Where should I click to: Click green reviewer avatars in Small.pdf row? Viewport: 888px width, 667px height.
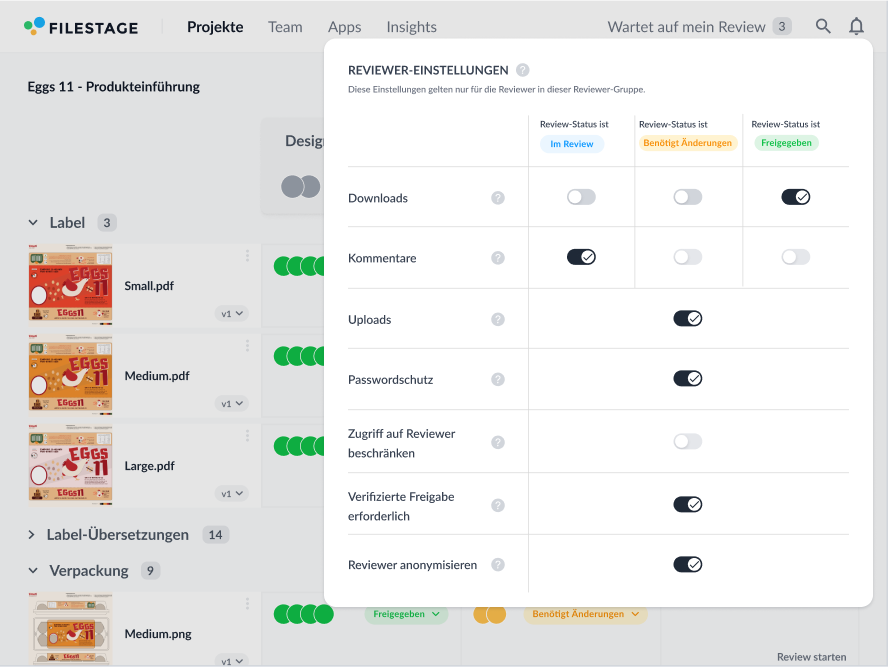(299, 266)
